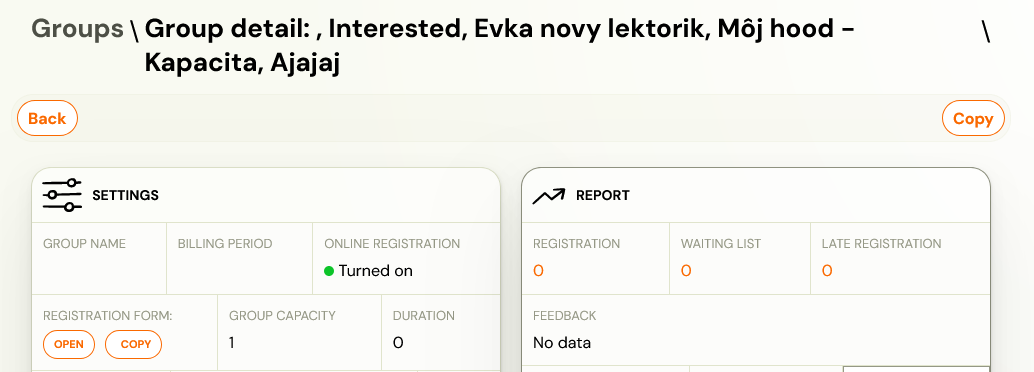This screenshot has height=372, width=1034.
Task: Click the Late registration count value
Action: coord(827,271)
